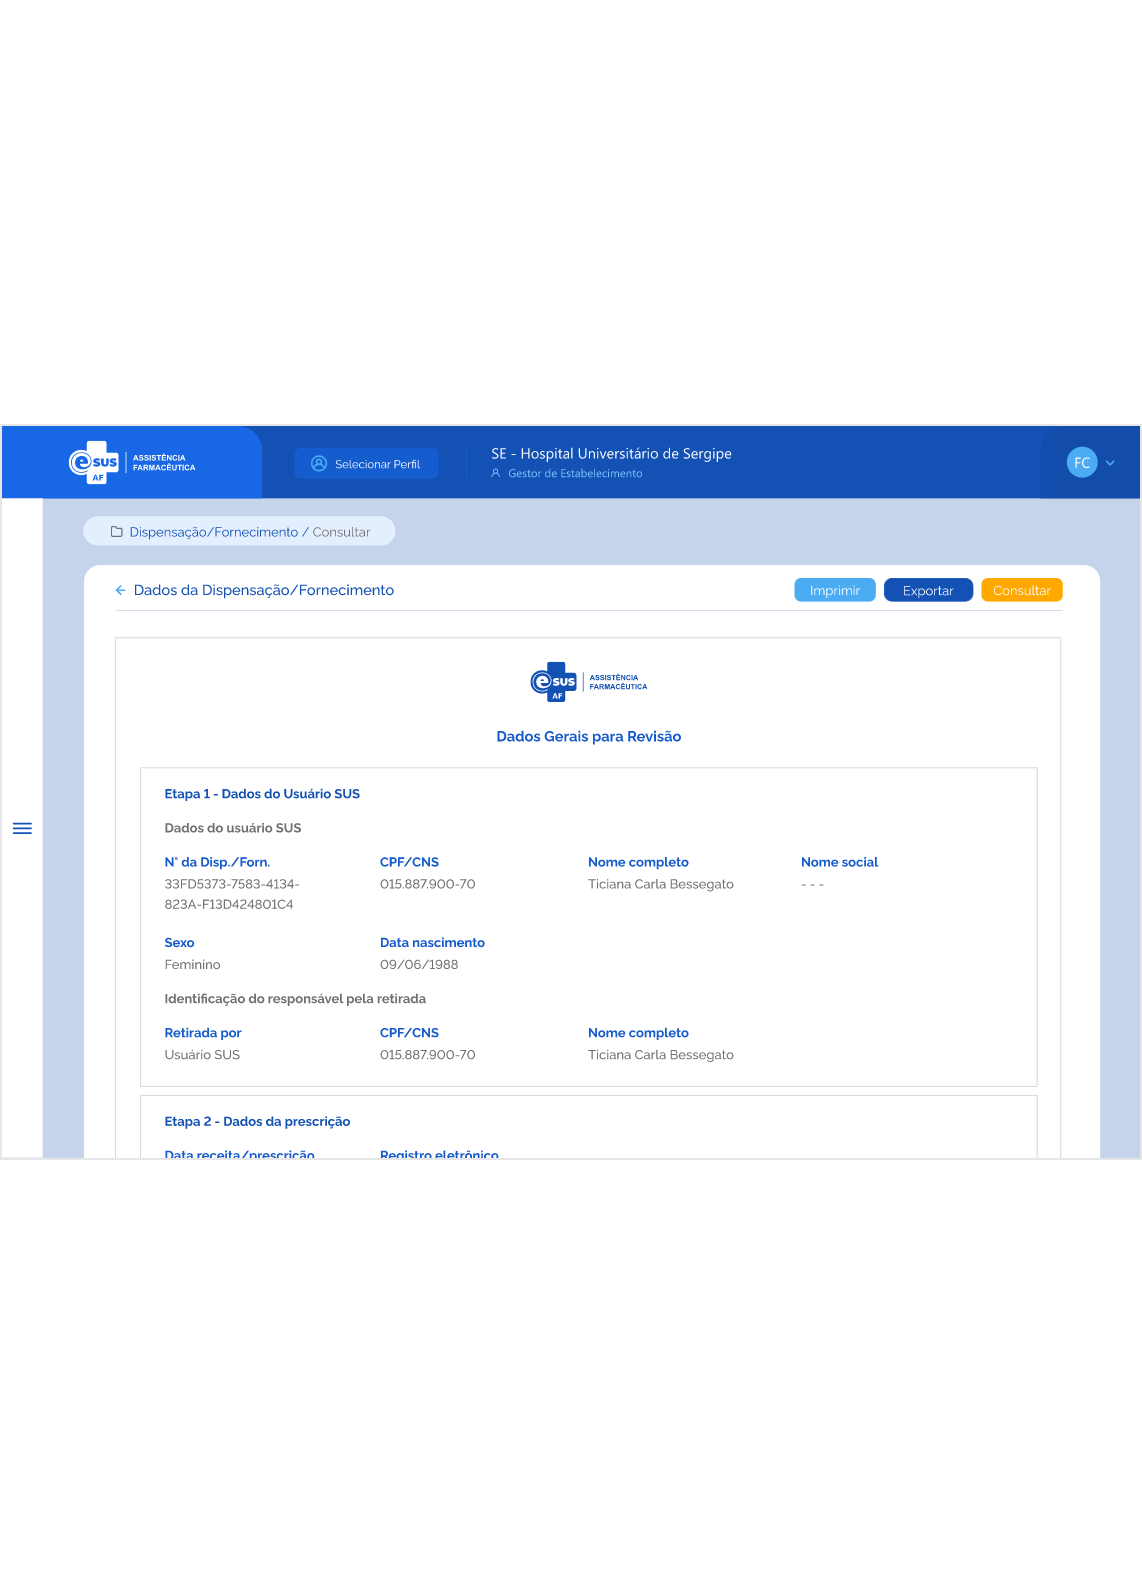Click the person icon beside Gestor de Estabelecimento
Image resolution: width=1142 pixels, height=1584 pixels.
click(x=495, y=474)
